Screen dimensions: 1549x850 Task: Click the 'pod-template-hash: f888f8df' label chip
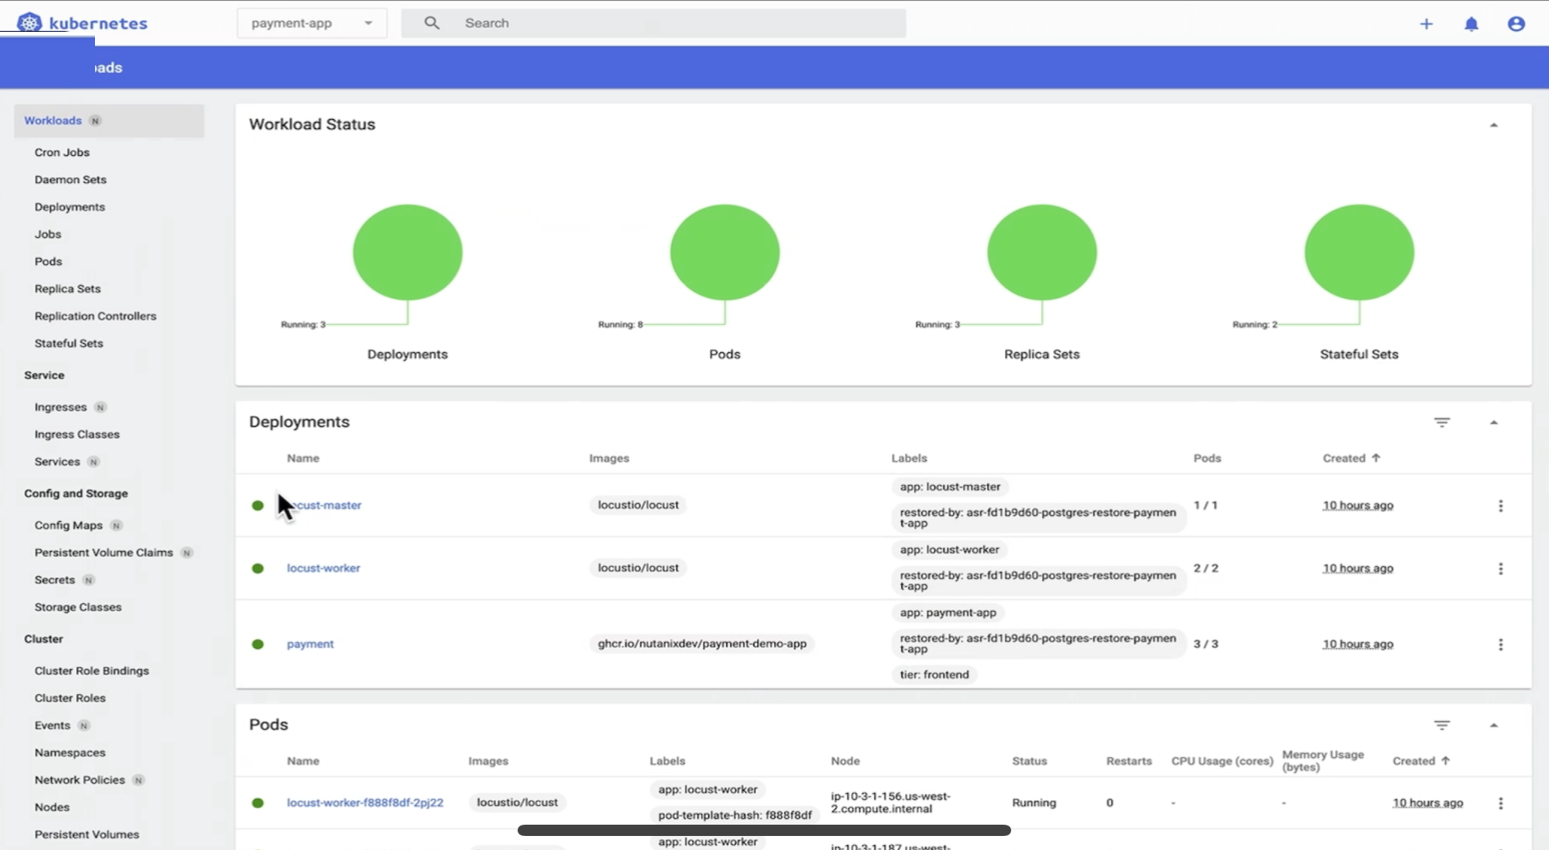[735, 815]
